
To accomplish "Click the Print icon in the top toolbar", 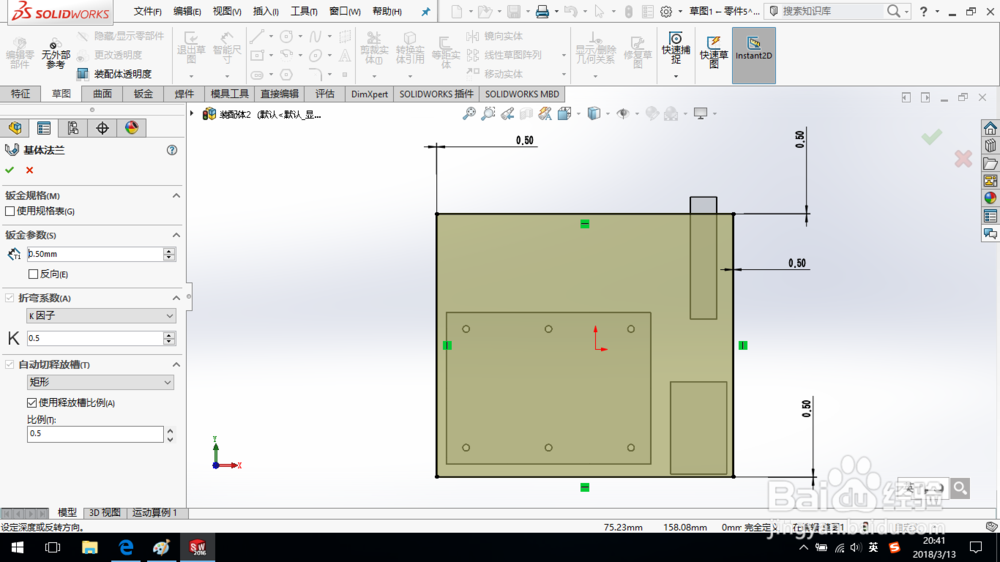I will [x=542, y=11].
